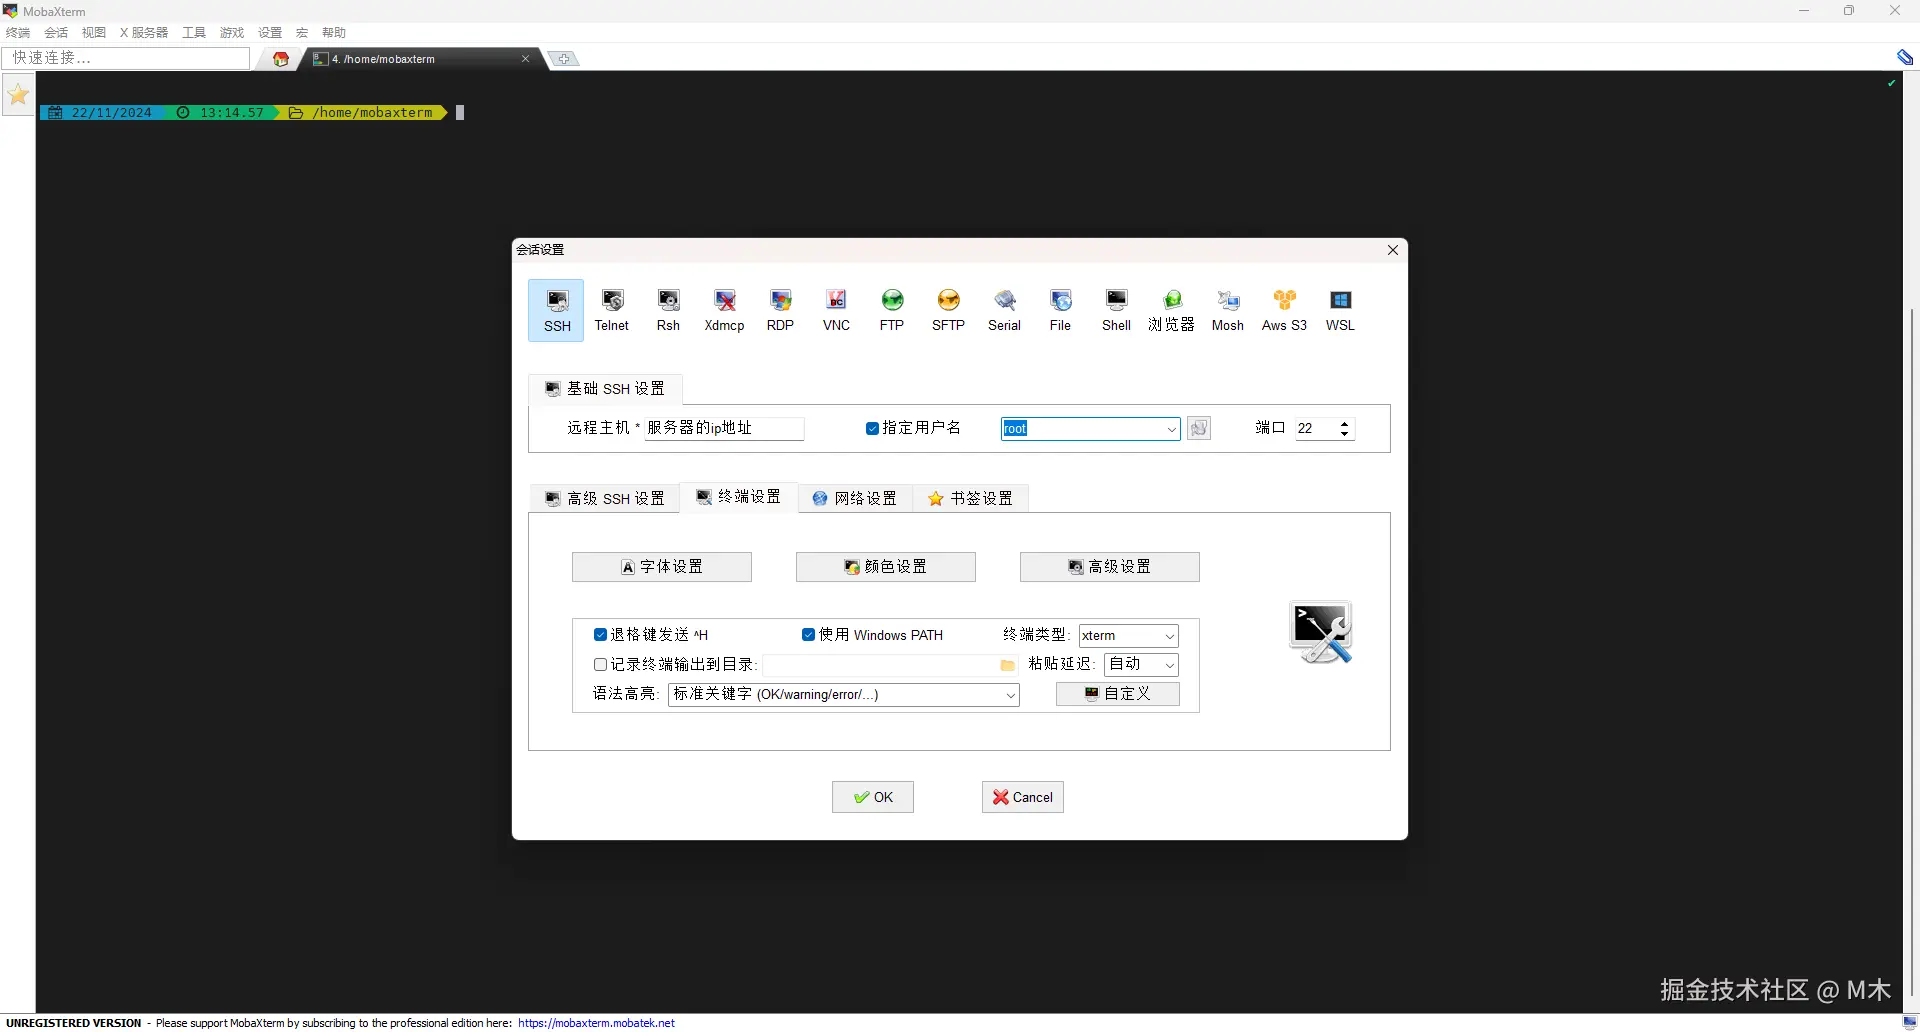Browse for log output folder
The image size is (1920, 1032).
[1007, 665]
